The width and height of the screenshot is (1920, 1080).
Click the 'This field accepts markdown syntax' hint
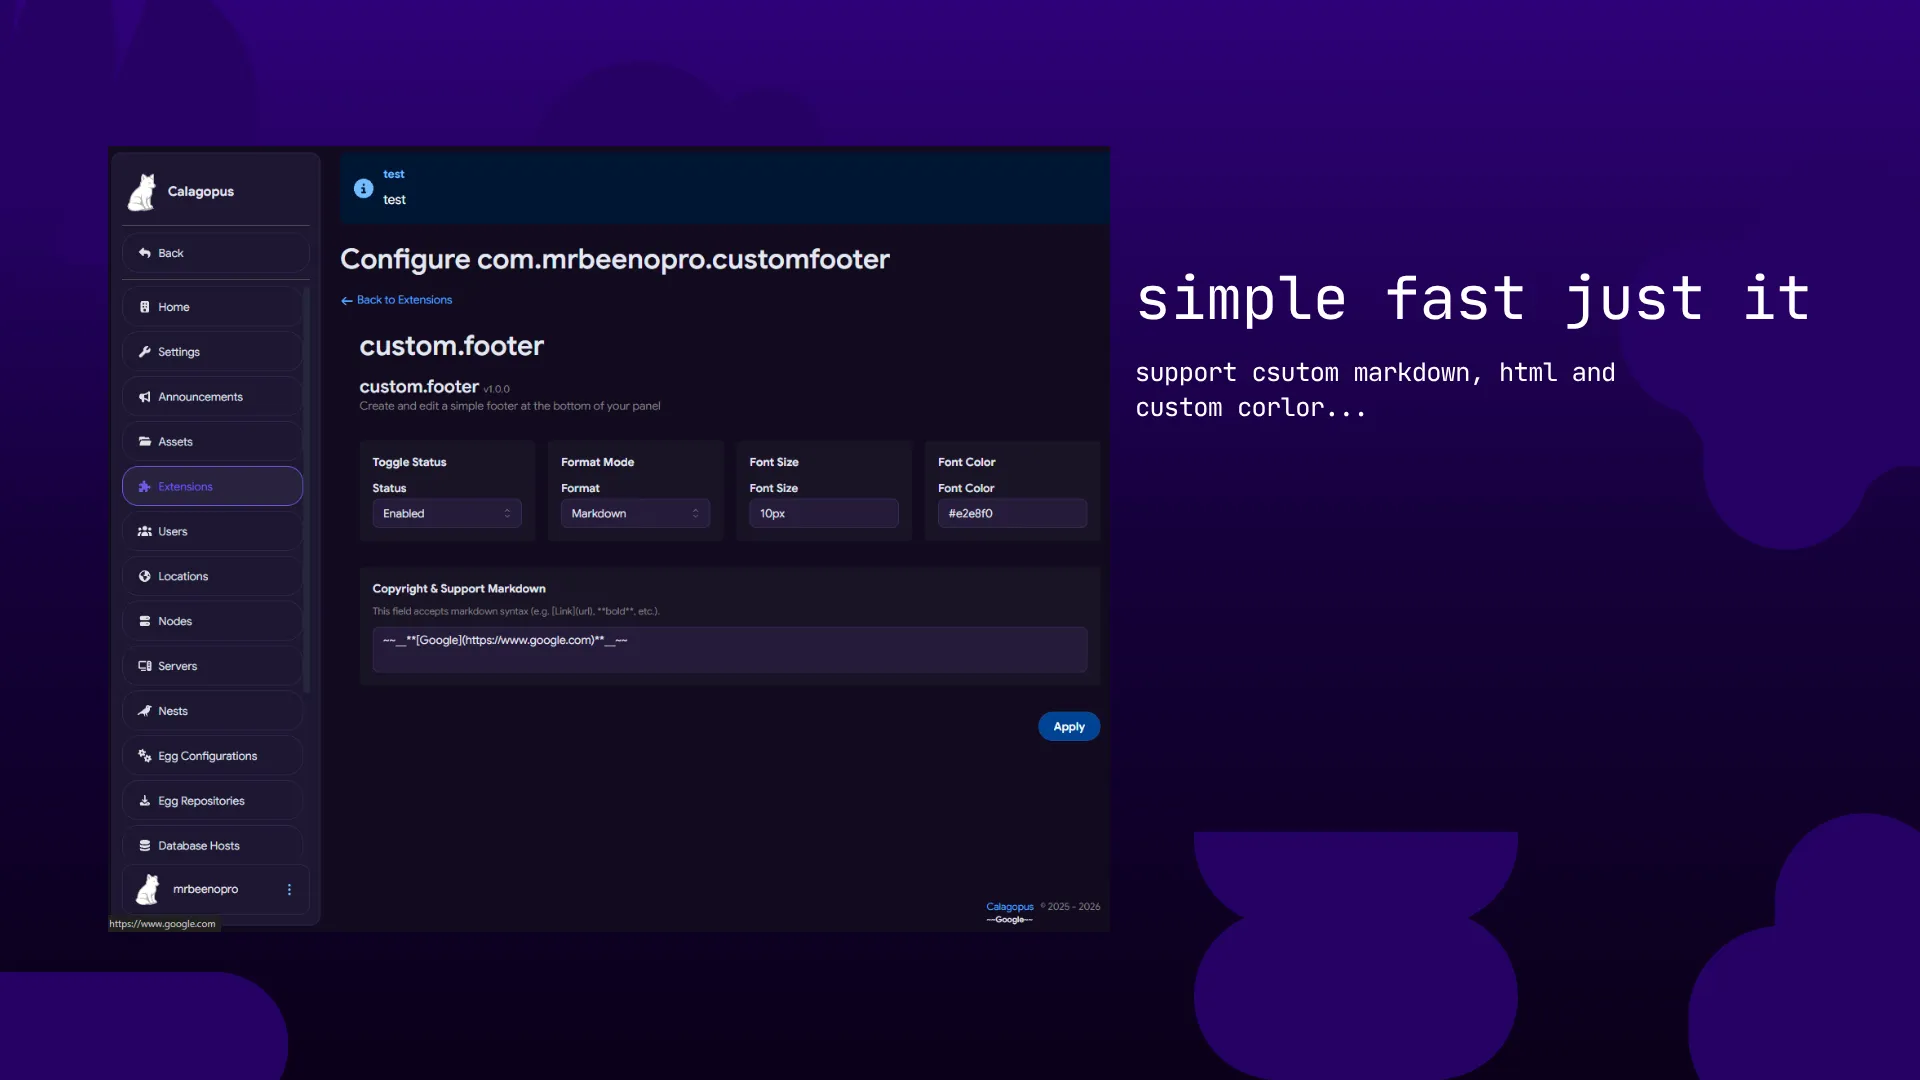[516, 611]
